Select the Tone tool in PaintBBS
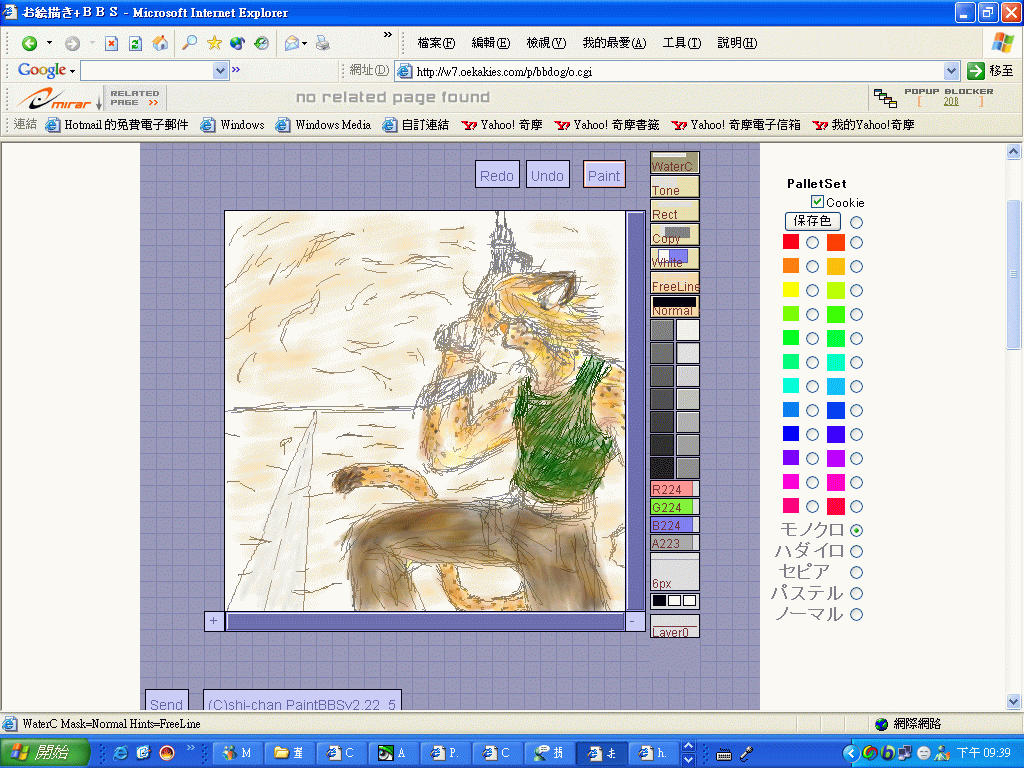The image size is (1024, 768). pos(674,188)
